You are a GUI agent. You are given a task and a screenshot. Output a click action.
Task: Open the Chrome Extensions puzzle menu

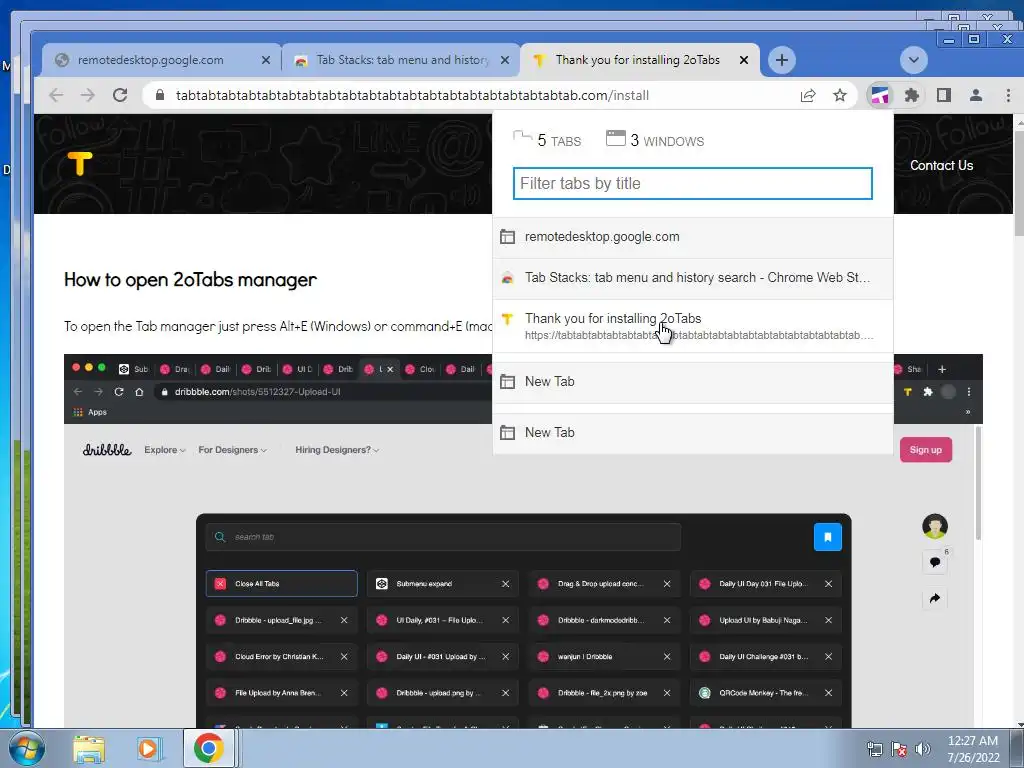pyautogui.click(x=912, y=95)
